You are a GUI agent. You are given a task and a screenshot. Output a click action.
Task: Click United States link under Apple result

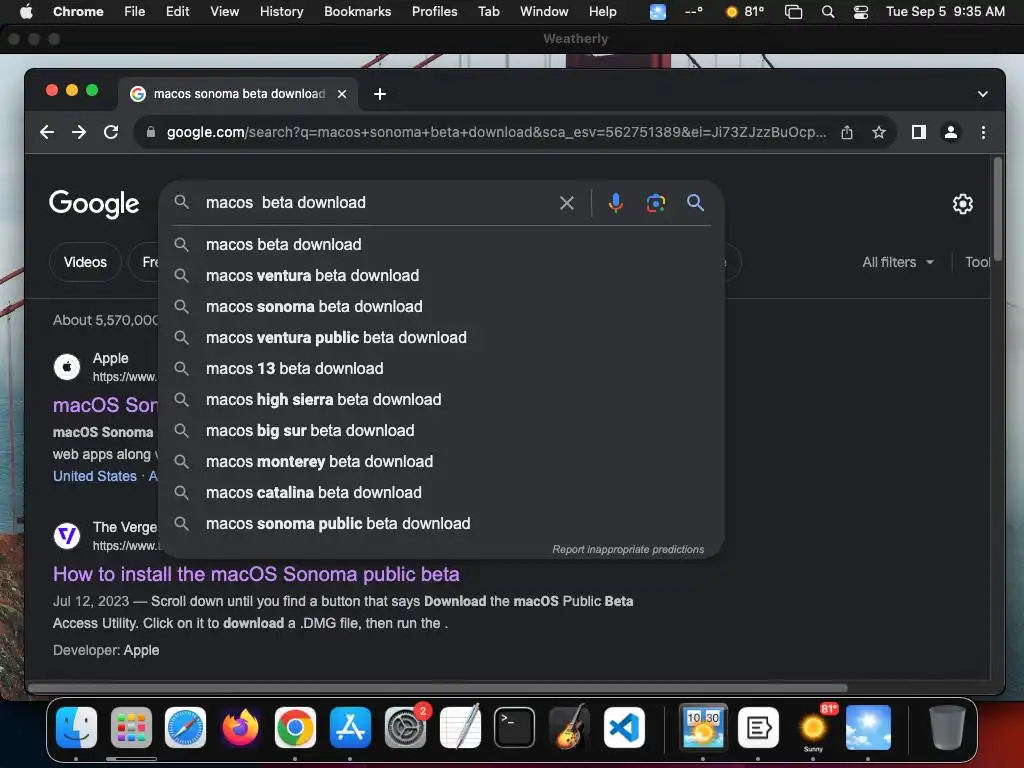(95, 476)
